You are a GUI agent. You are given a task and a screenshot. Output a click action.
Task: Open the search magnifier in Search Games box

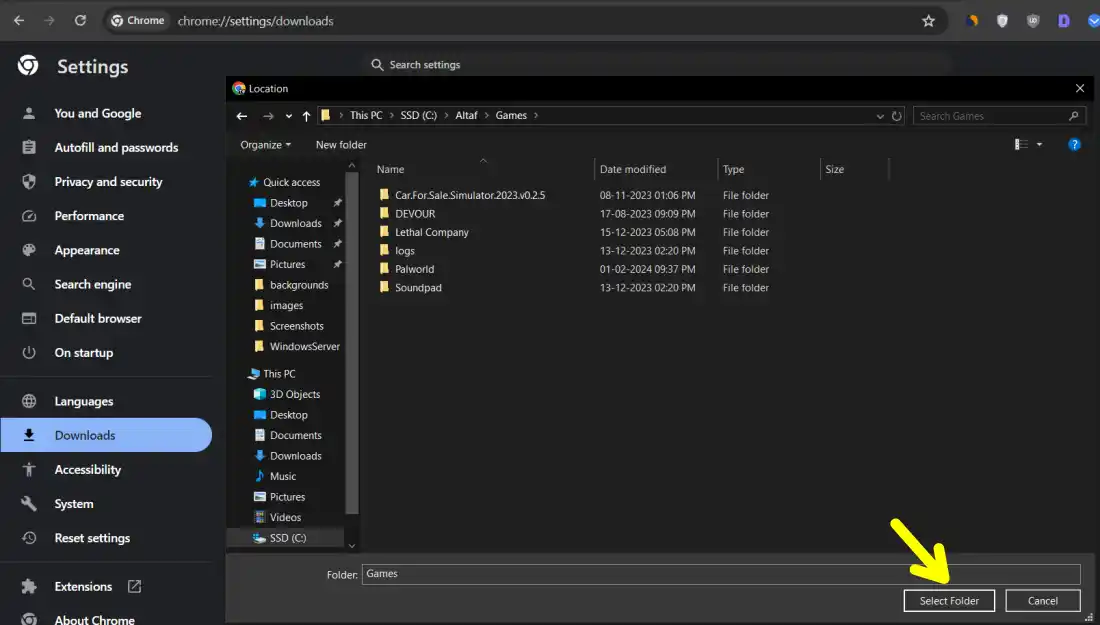1073,116
